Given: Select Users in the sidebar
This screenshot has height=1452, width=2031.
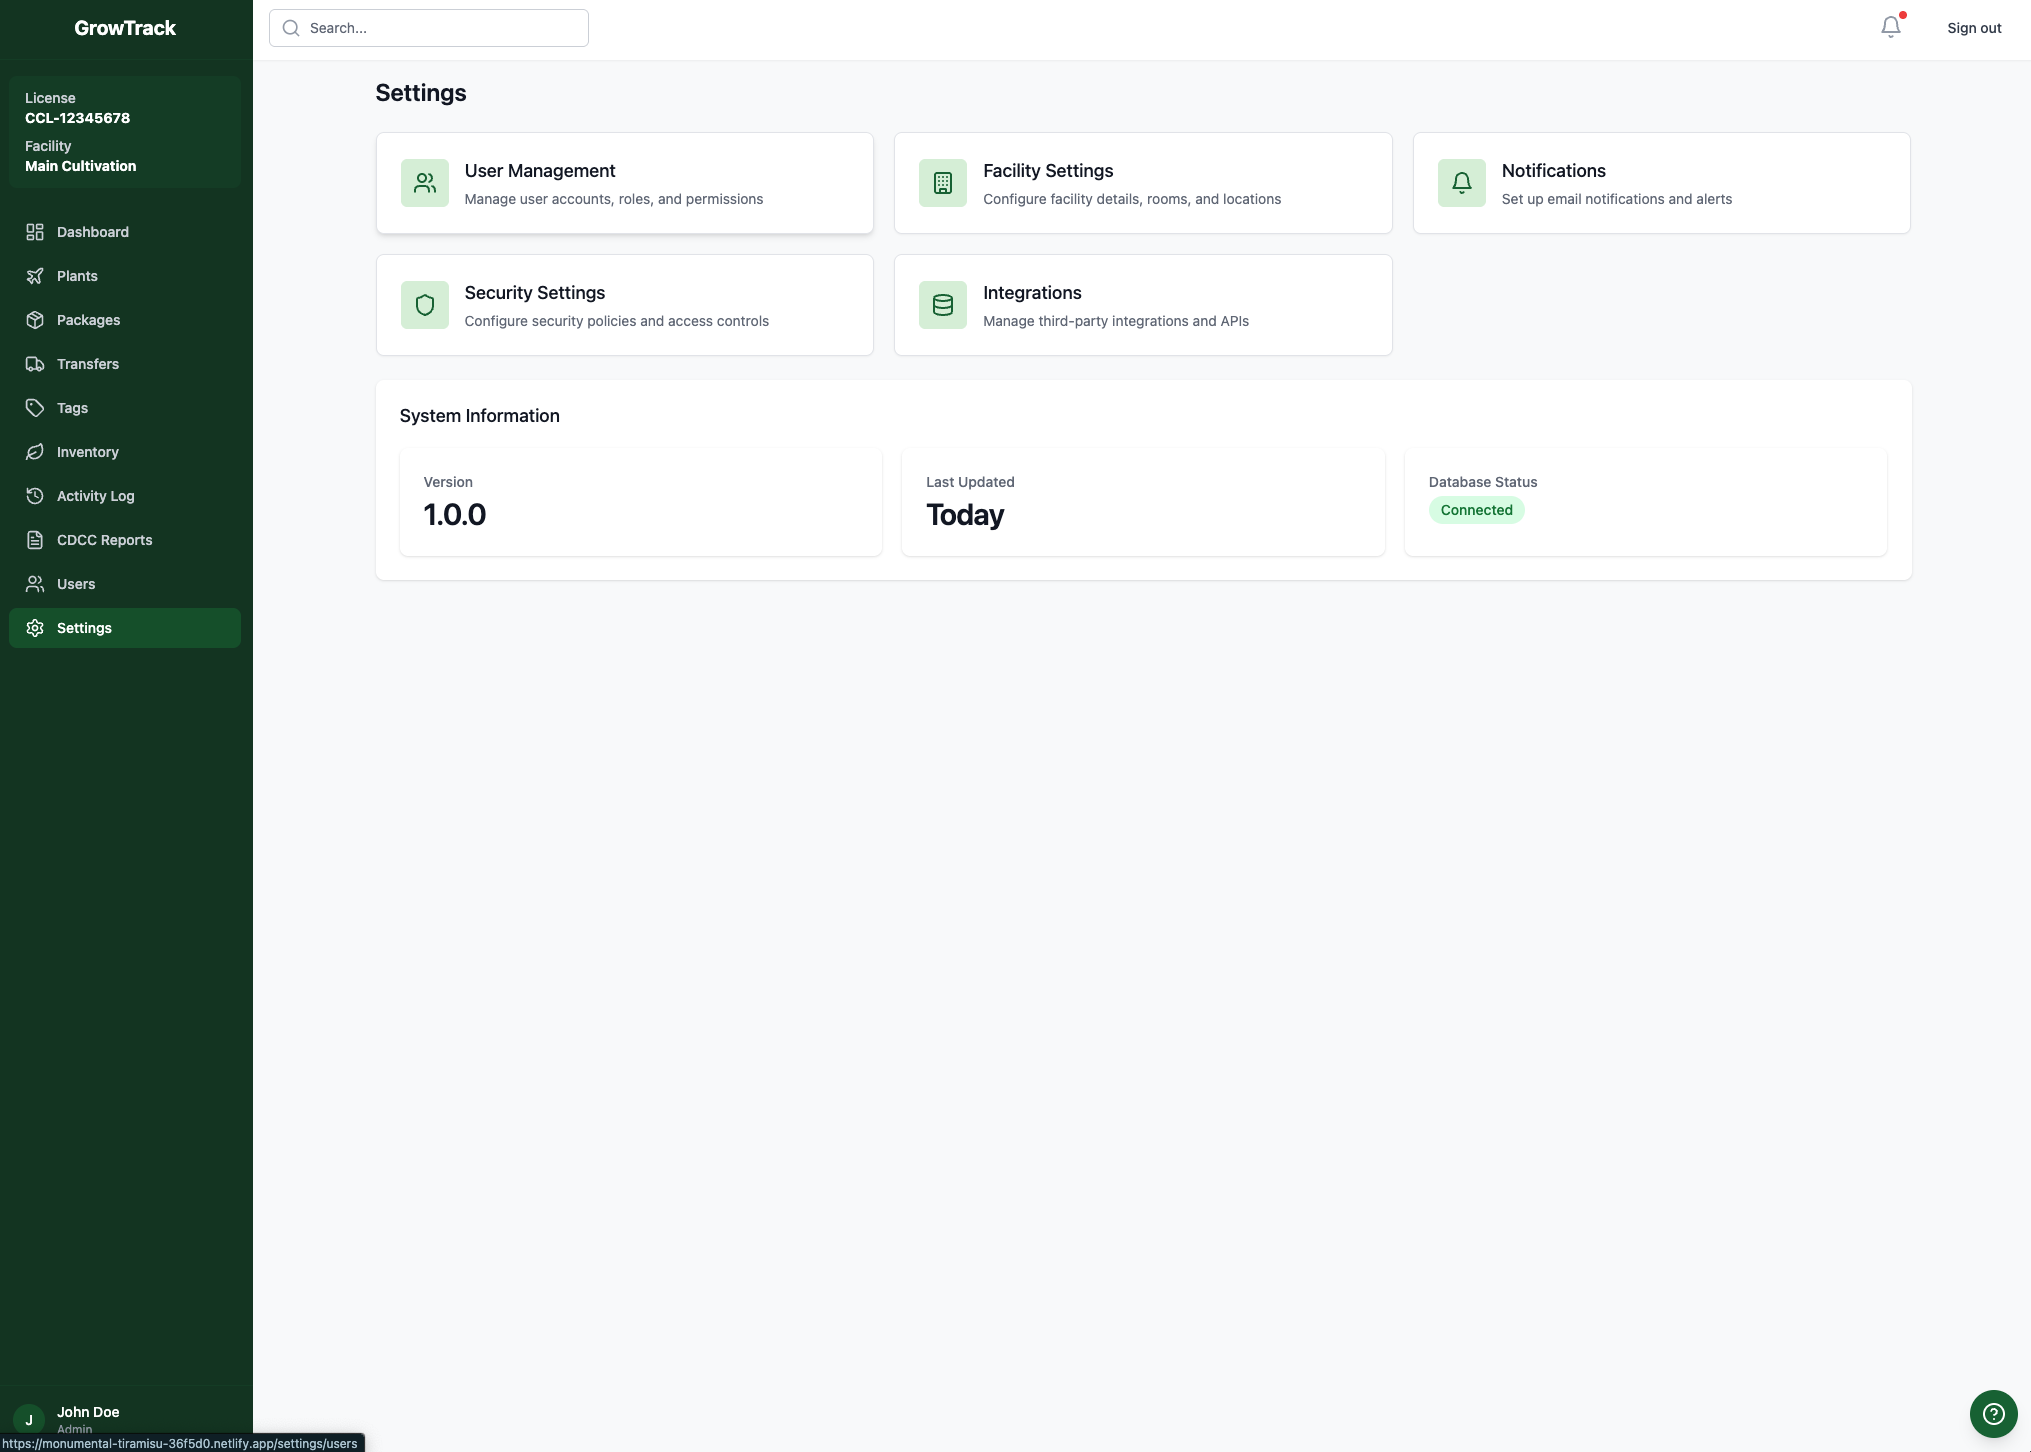Looking at the screenshot, I should click(76, 584).
